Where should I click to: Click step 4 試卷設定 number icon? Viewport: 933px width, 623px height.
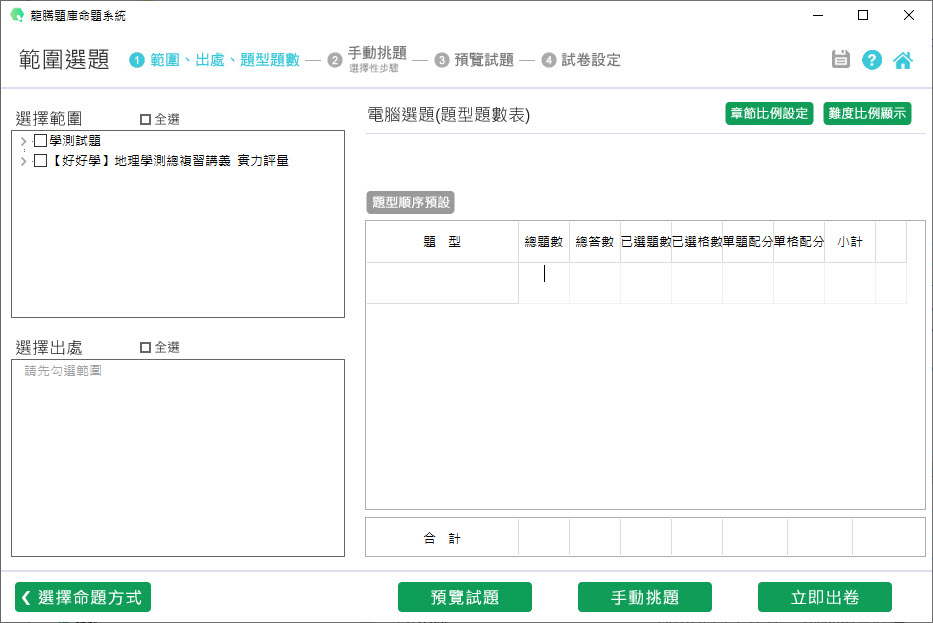(549, 60)
